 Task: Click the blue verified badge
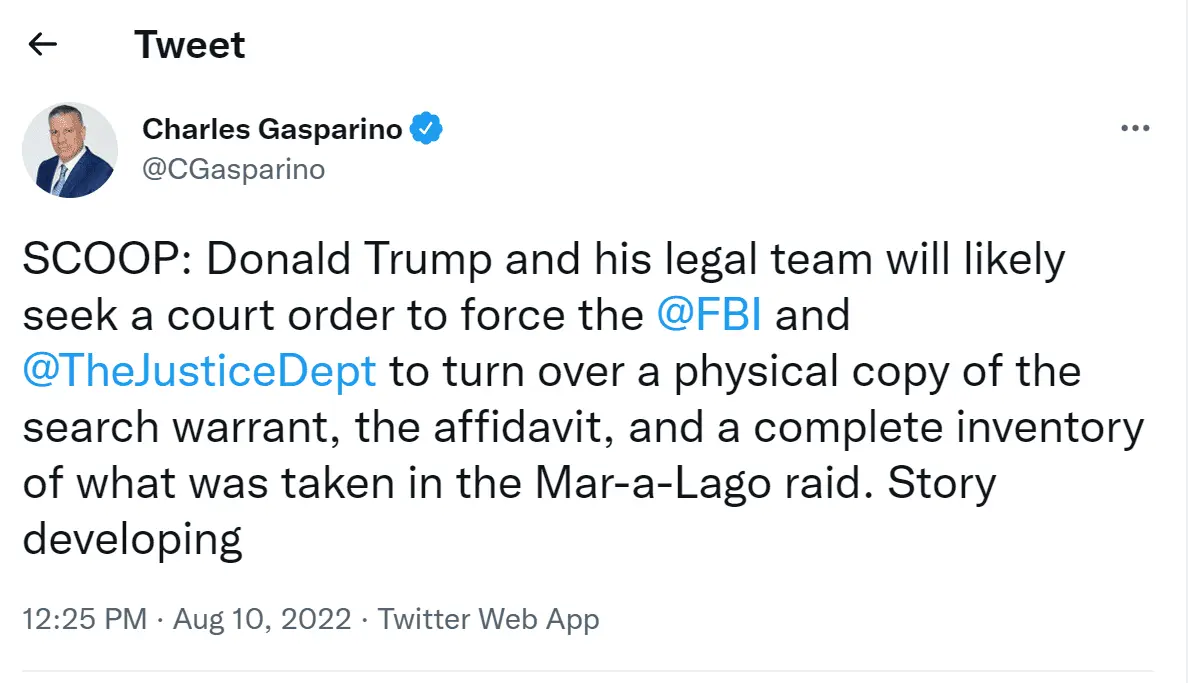[x=429, y=129]
